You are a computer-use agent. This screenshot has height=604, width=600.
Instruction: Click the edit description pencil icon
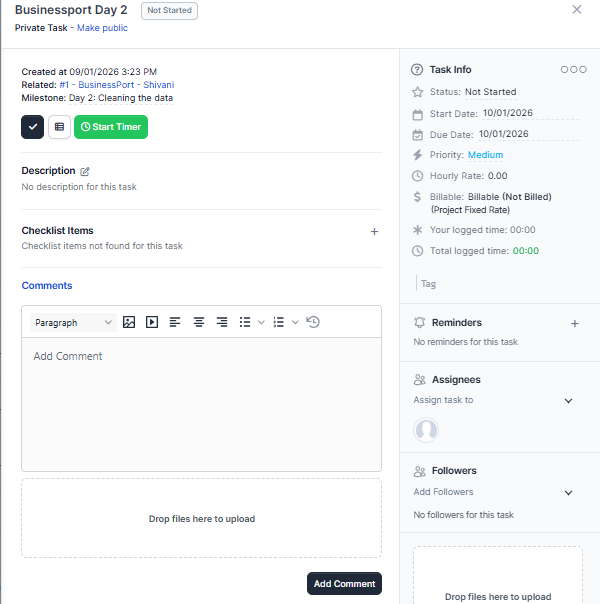click(85, 171)
